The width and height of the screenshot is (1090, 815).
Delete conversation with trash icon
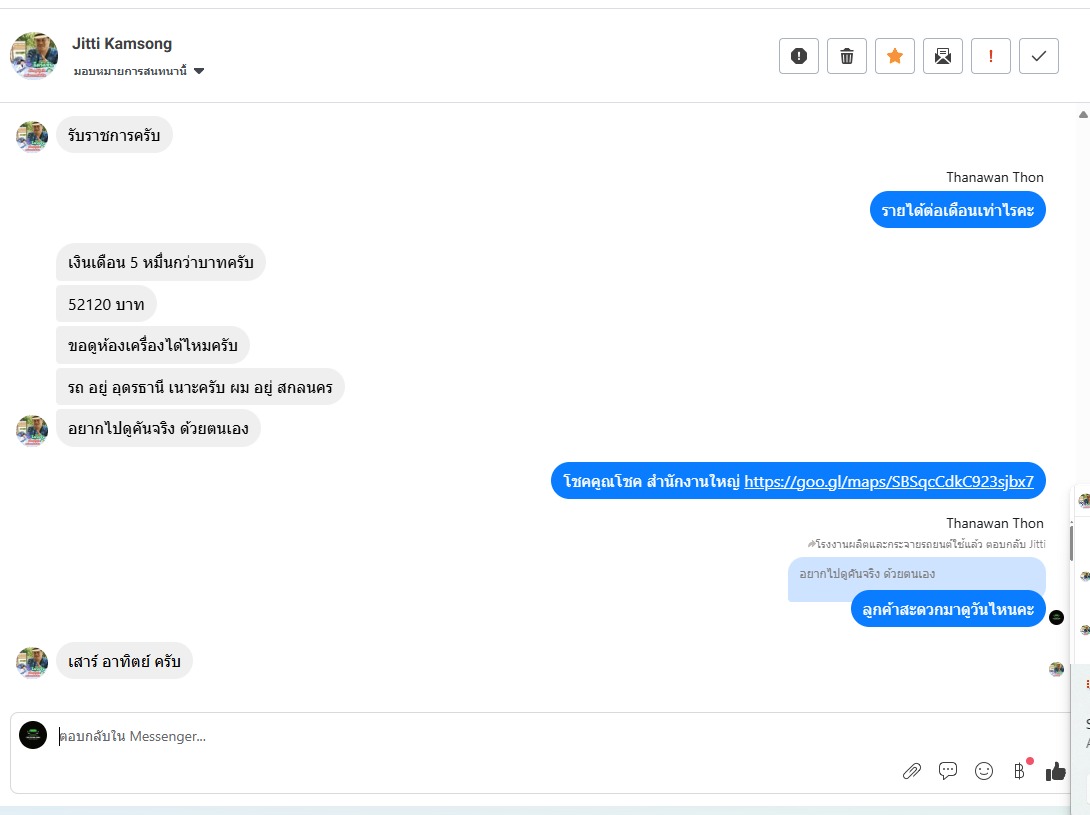click(847, 56)
